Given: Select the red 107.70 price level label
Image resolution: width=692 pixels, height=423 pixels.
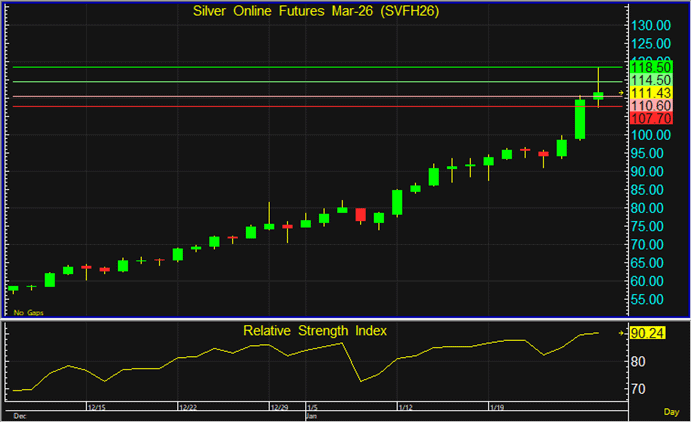Looking at the screenshot, I should 650,118.
